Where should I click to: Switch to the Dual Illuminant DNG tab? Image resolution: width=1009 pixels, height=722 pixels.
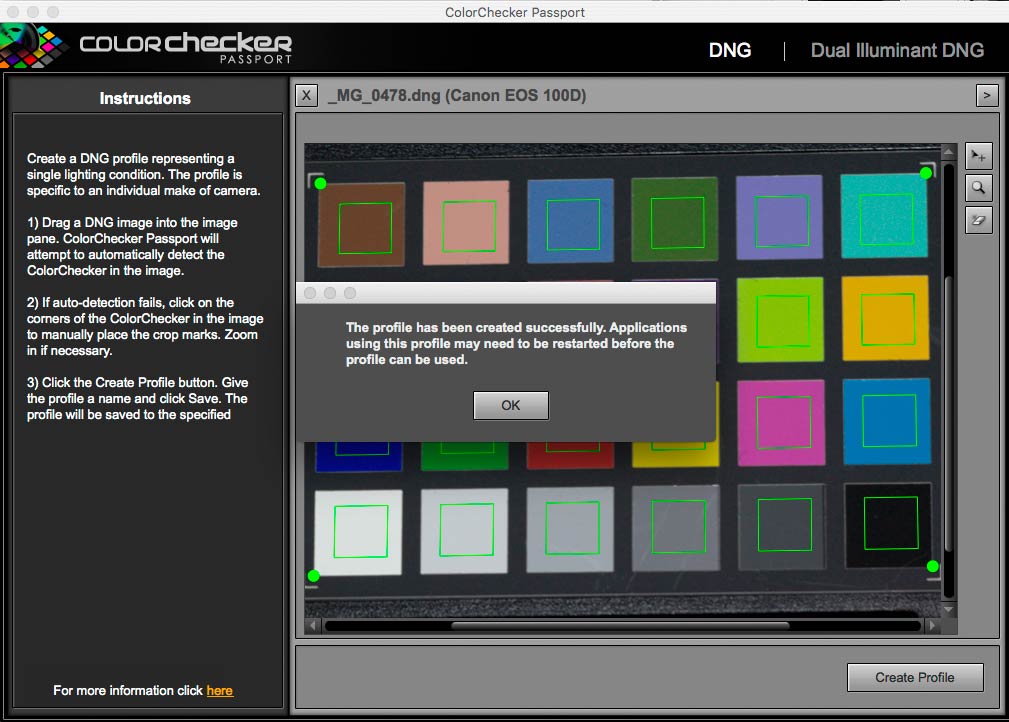897,50
